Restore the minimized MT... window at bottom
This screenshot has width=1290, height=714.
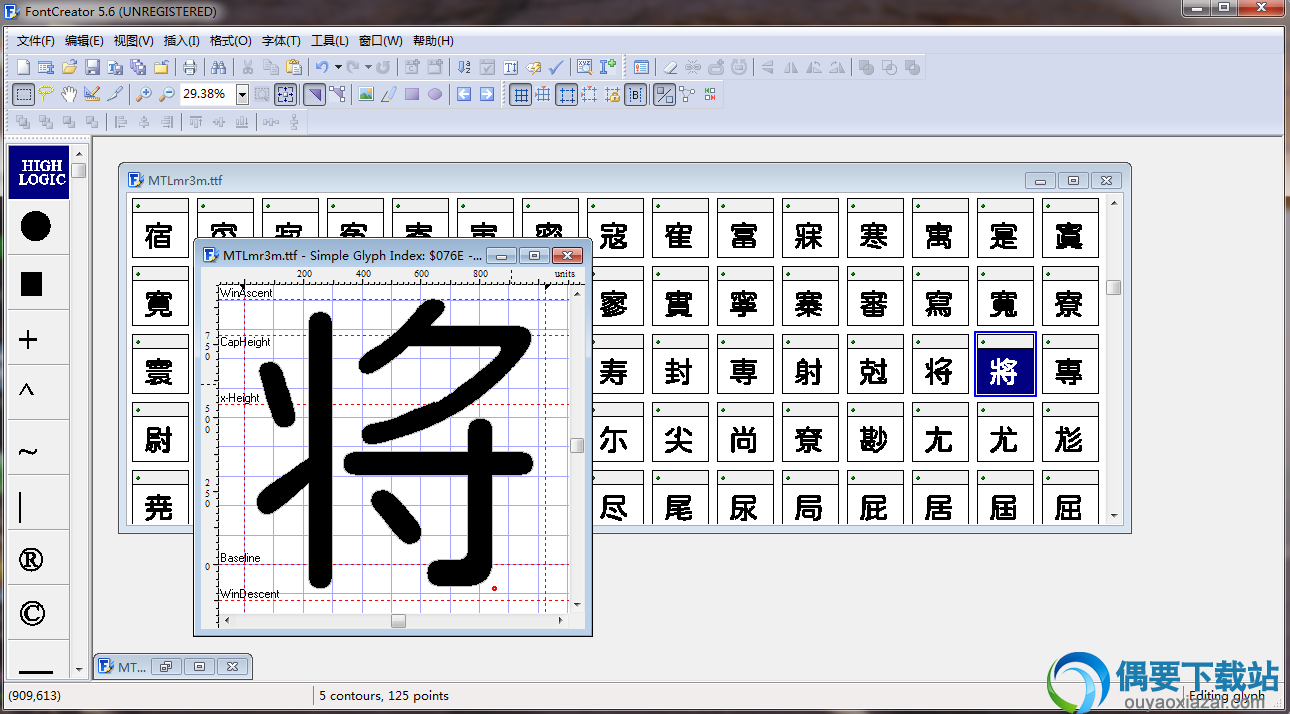click(167, 666)
